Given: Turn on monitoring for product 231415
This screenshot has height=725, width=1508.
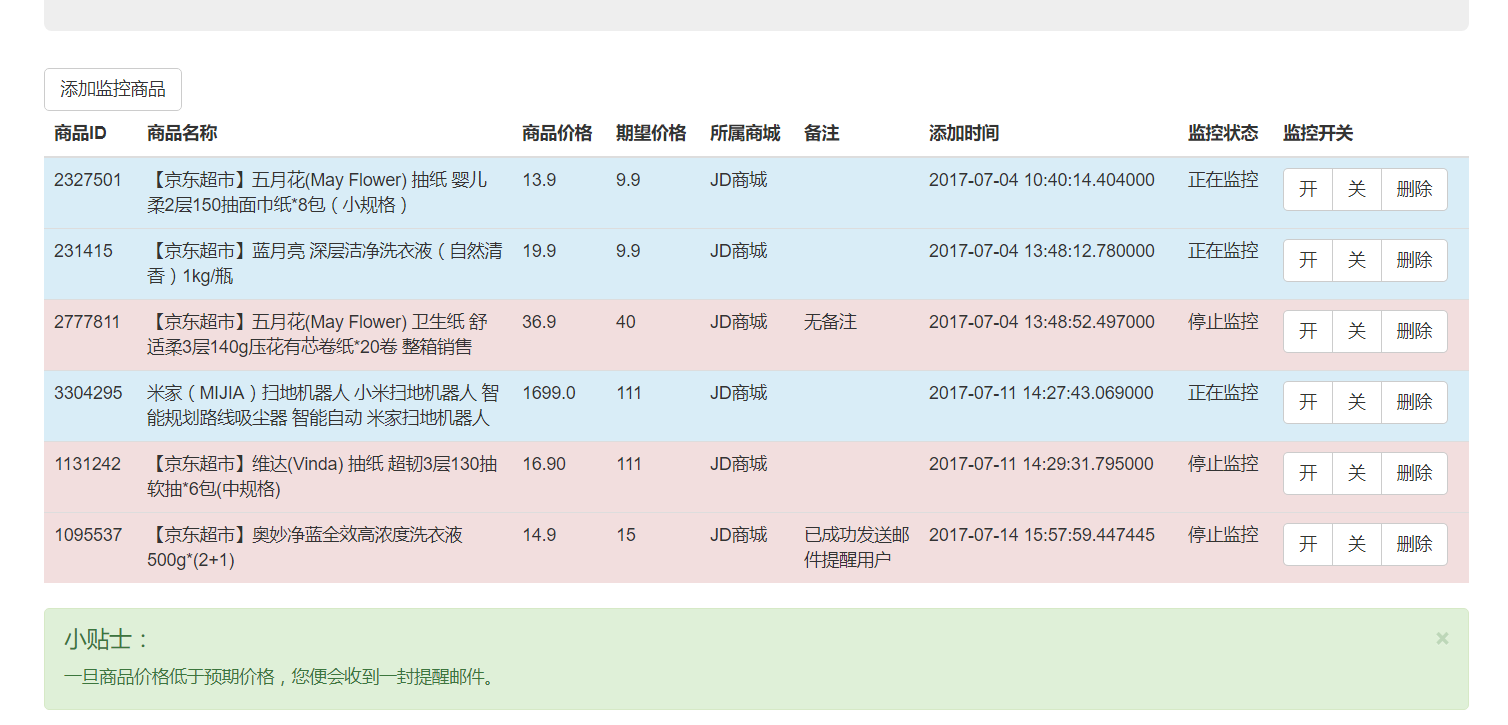Looking at the screenshot, I should 1308,260.
